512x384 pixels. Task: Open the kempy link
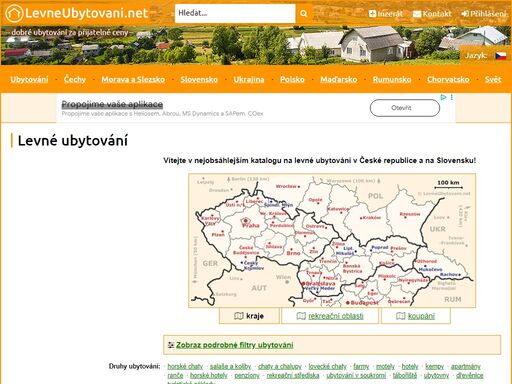435,366
